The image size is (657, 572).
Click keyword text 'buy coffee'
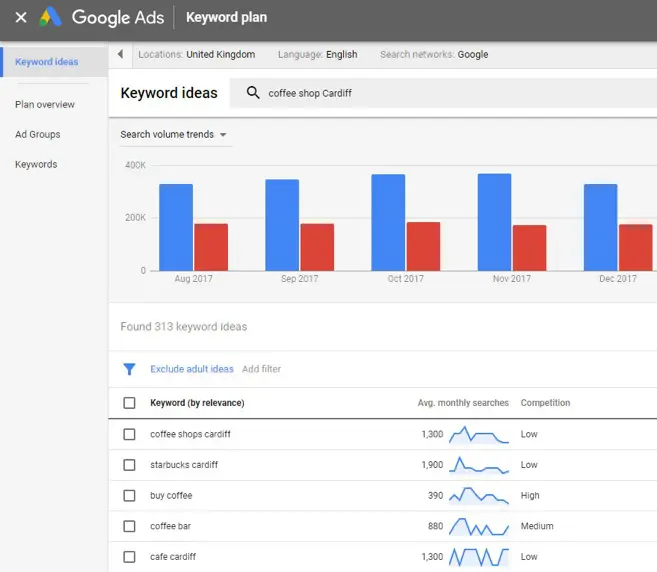click(x=171, y=495)
